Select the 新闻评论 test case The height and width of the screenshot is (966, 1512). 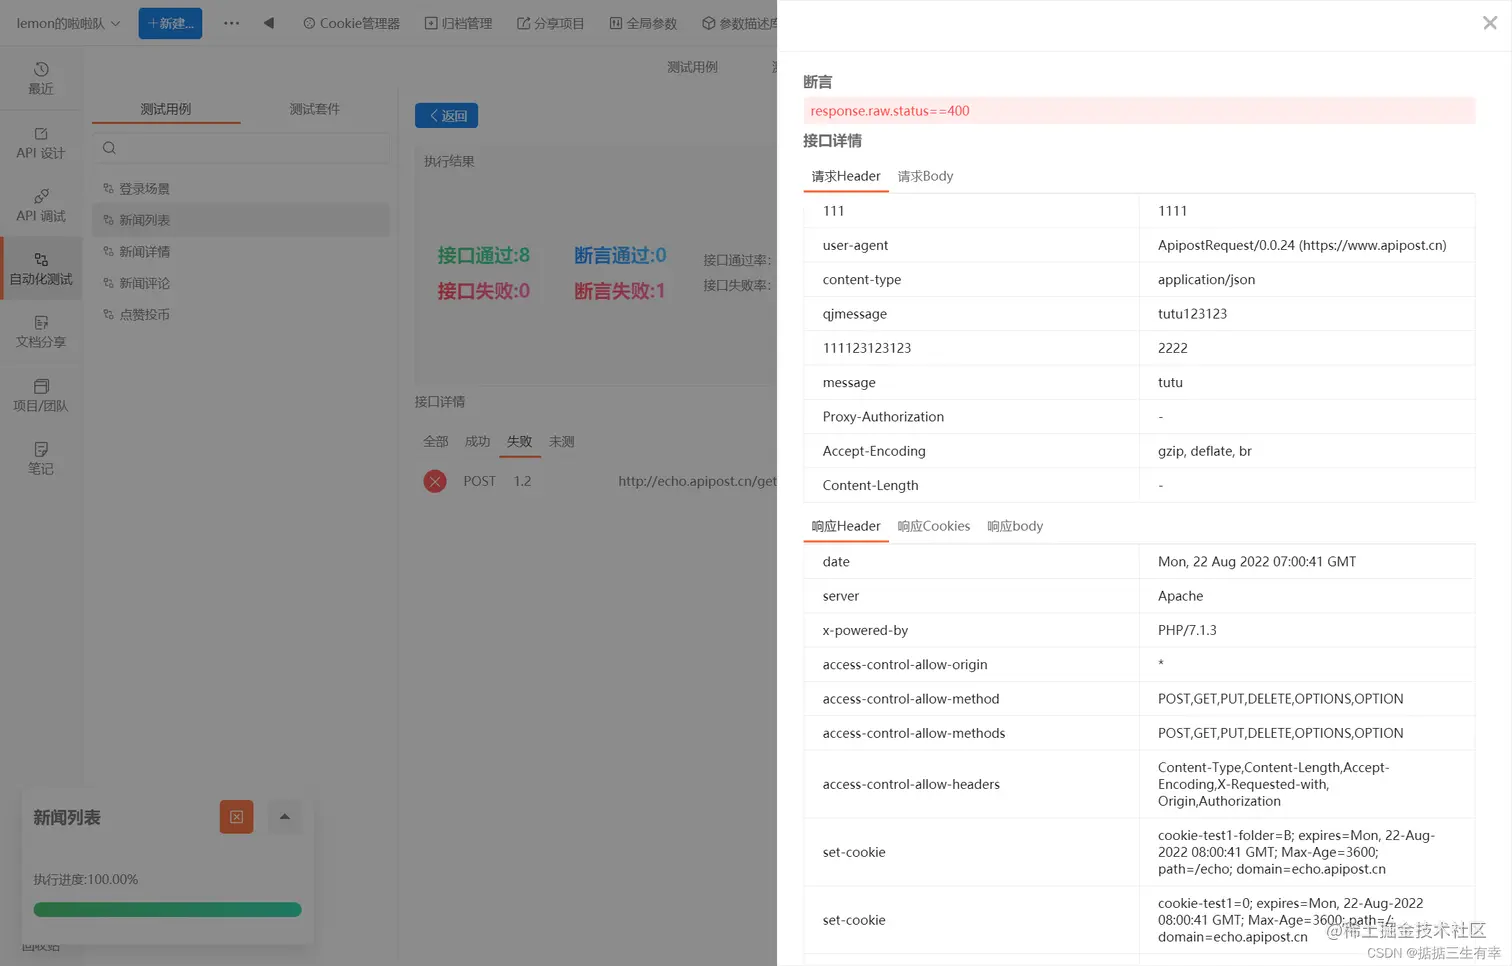pyautogui.click(x=241, y=283)
